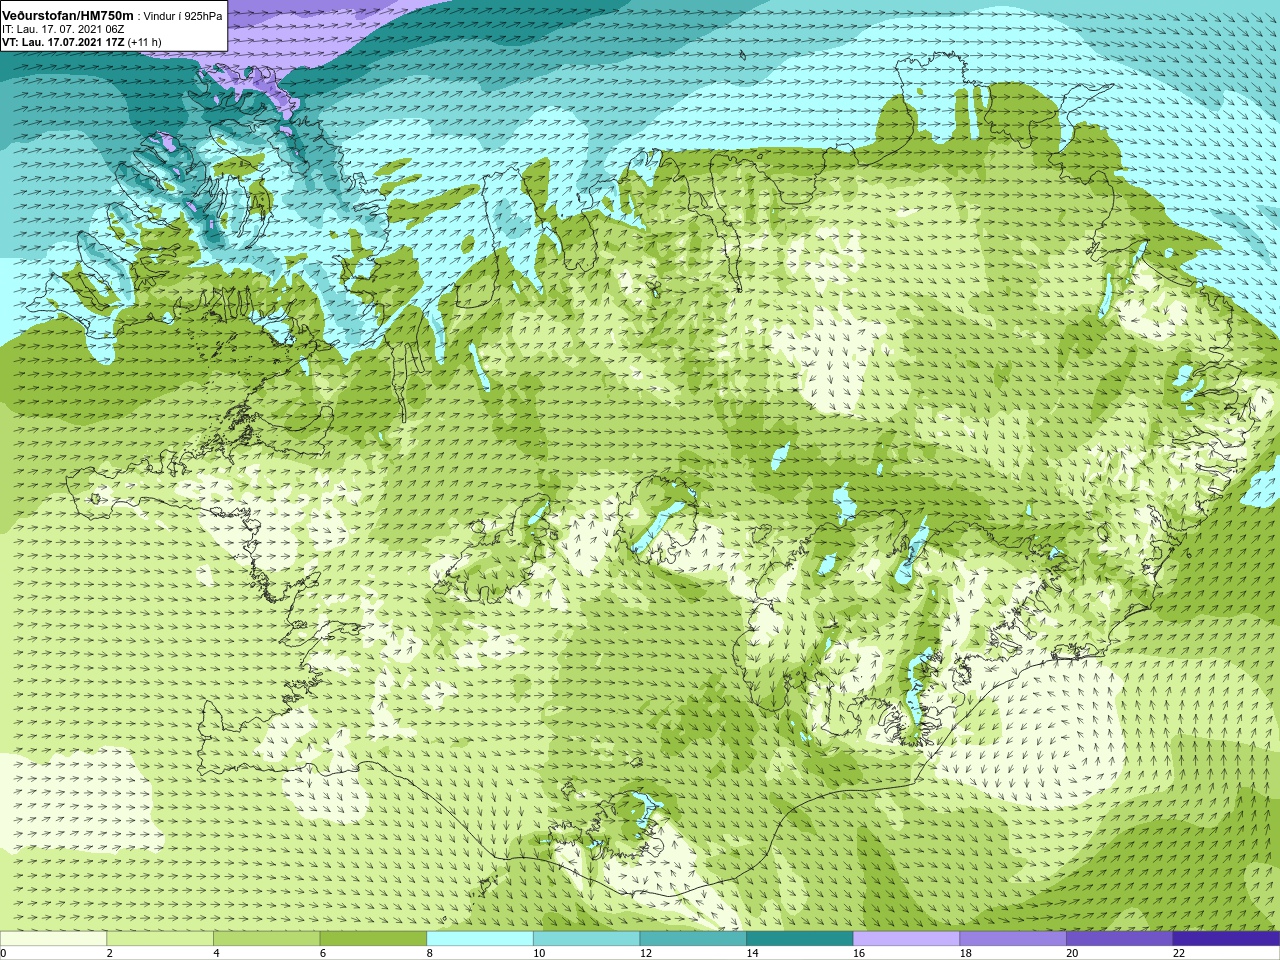Click the legend scale value "6"
1280x960 pixels.
coord(323,953)
